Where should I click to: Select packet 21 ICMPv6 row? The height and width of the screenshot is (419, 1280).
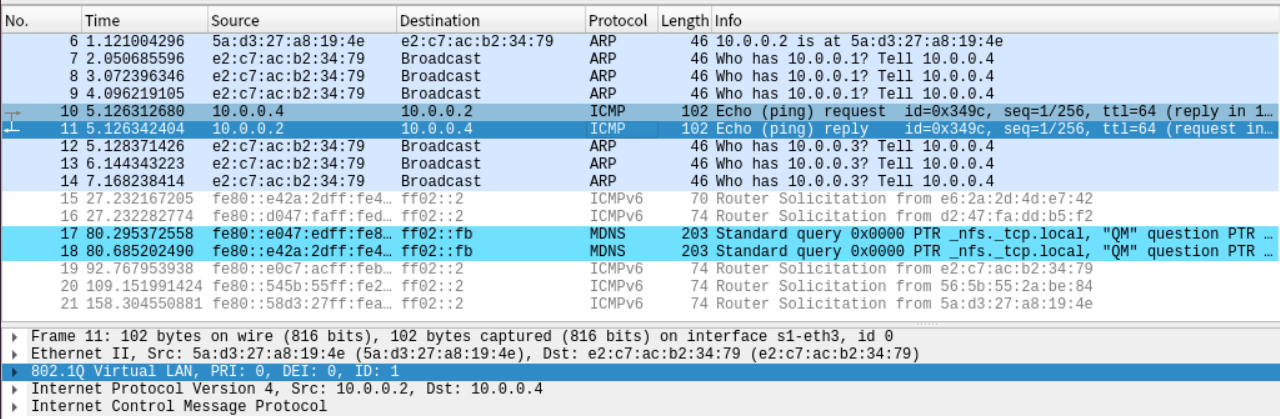640,303
